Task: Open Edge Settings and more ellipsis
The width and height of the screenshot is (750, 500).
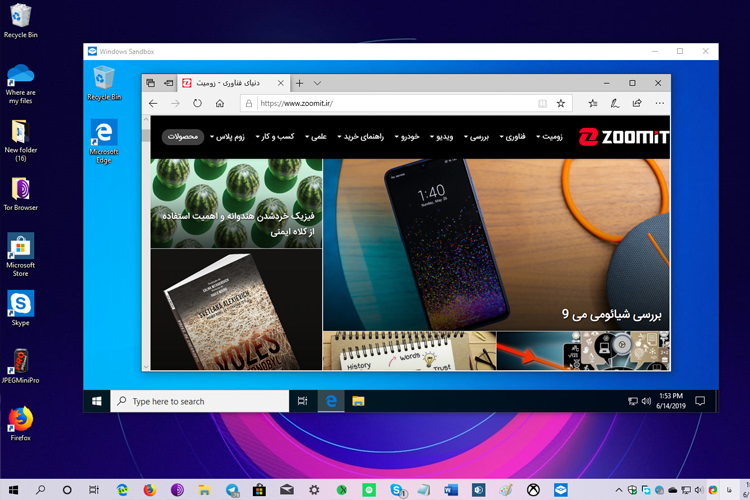Action: point(660,103)
